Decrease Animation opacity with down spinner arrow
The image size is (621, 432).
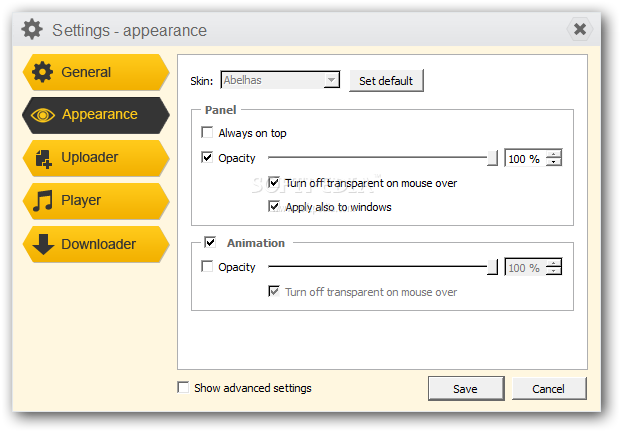click(554, 271)
